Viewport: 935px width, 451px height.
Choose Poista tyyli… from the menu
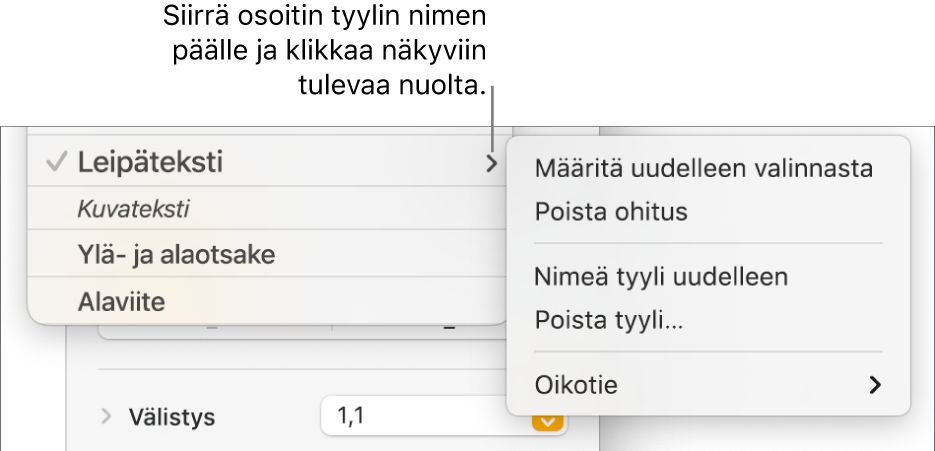[609, 320]
